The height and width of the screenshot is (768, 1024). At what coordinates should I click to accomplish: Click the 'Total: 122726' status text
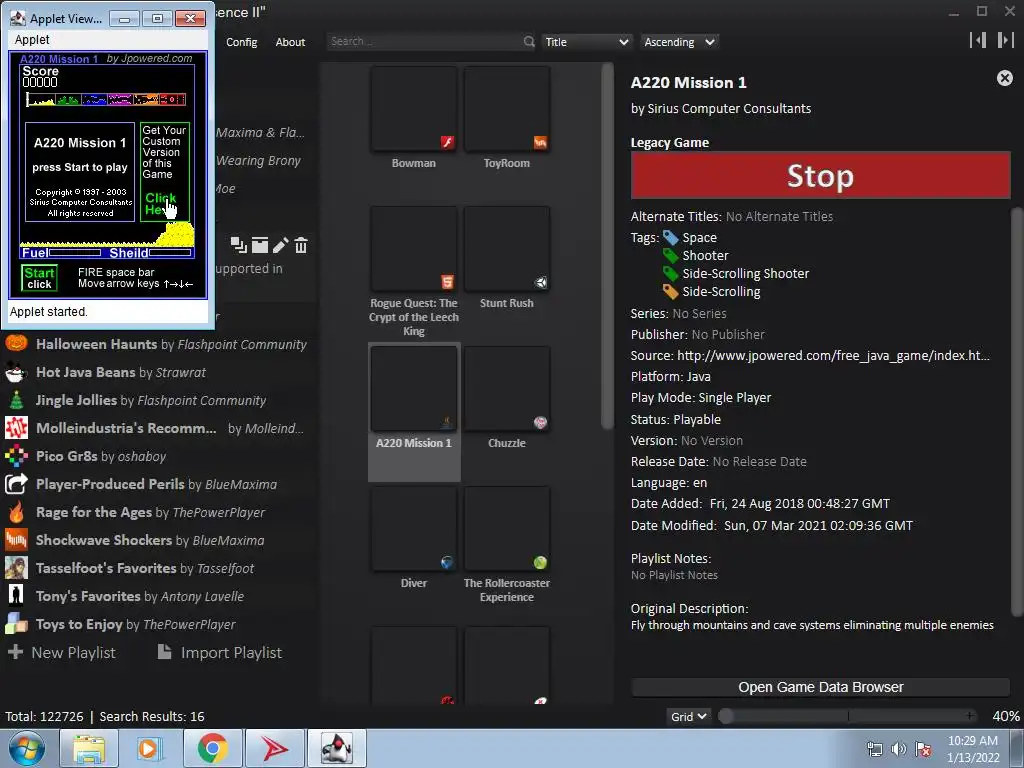point(44,716)
